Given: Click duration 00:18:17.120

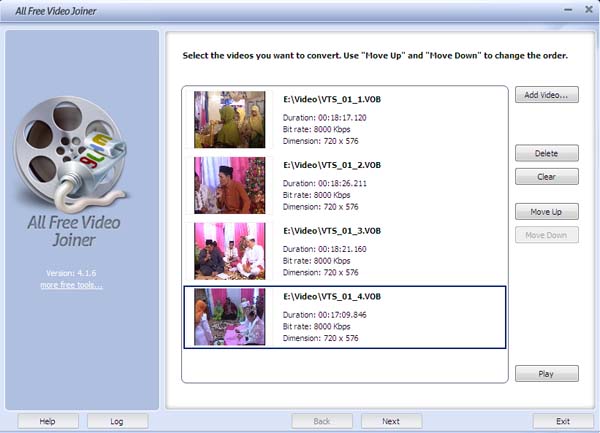Looking at the screenshot, I should (342, 118).
